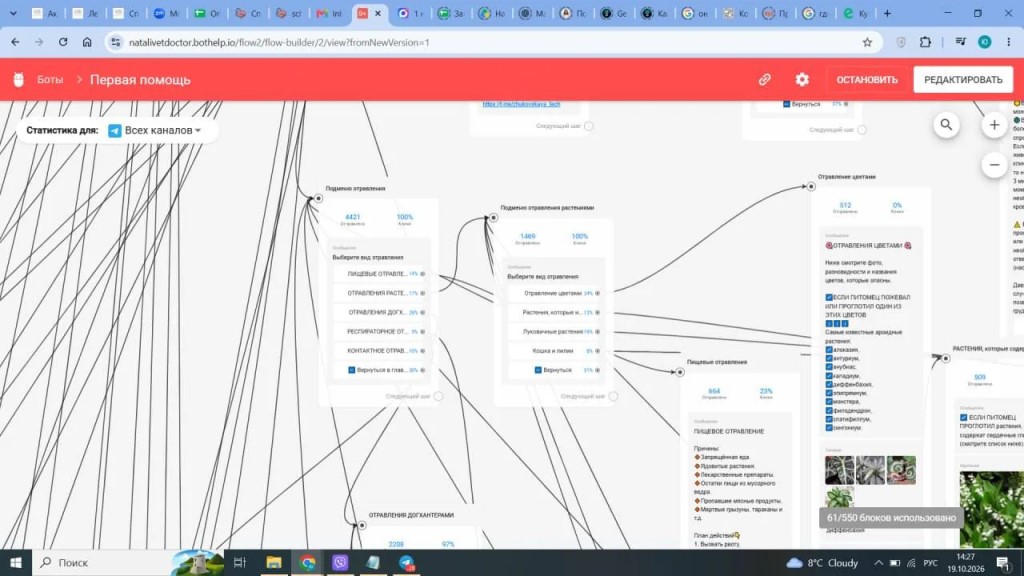The height and width of the screenshot is (576, 1024).
Task: Select the input port of Пищевые отравления block
Action: click(680, 372)
